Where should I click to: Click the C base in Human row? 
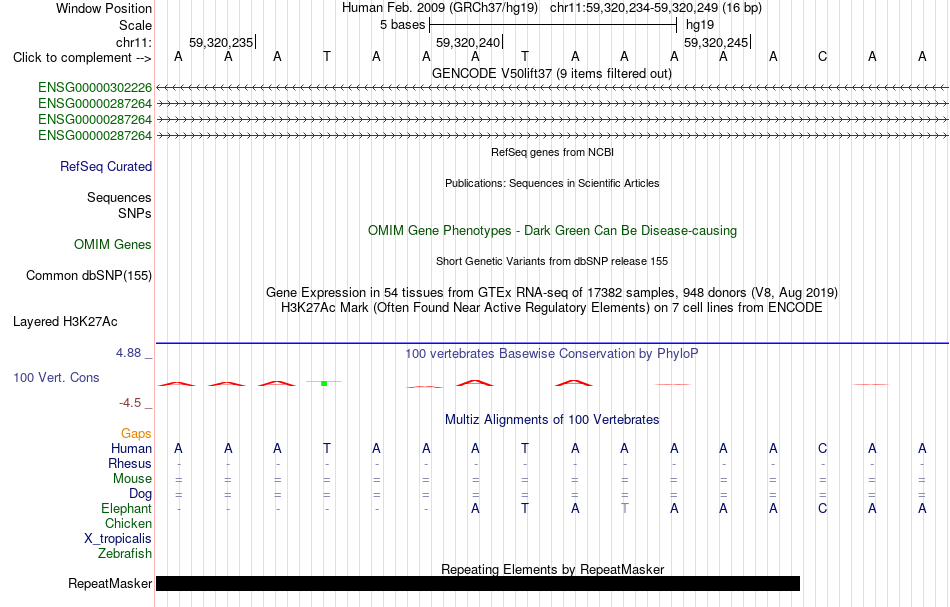click(x=822, y=448)
